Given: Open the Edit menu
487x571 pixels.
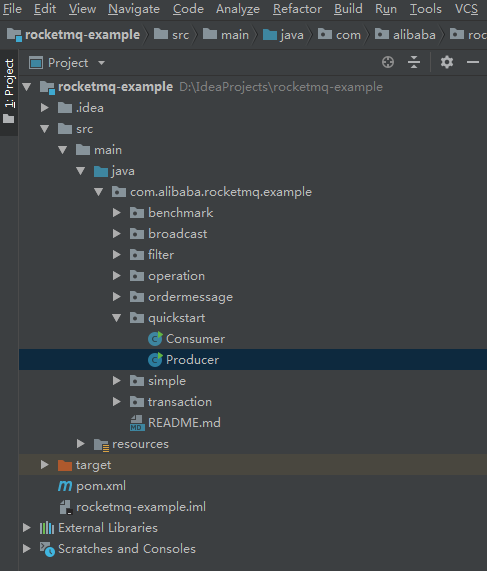Looking at the screenshot, I should 45,9.
